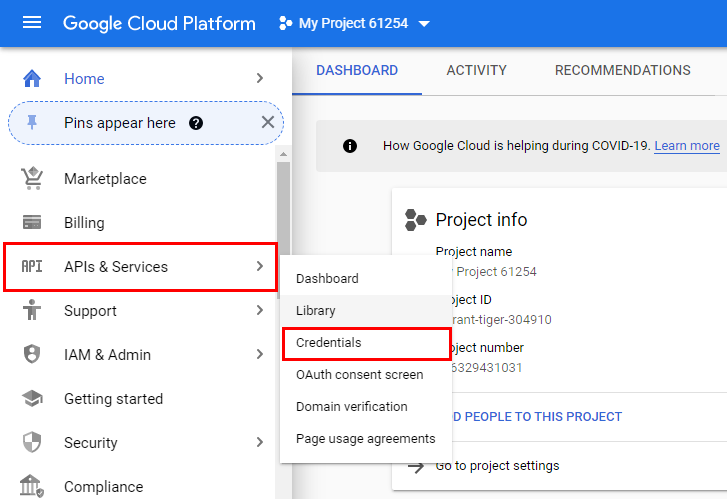Click the Home house icon
The image size is (727, 499).
[x=32, y=78]
